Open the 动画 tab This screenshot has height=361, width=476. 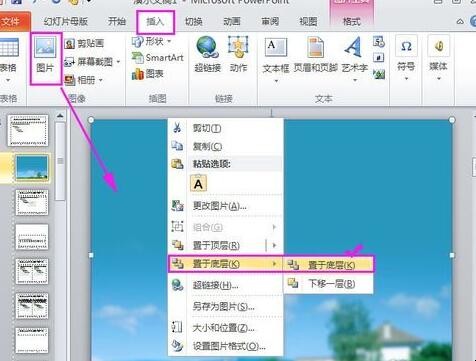pyautogui.click(x=232, y=22)
